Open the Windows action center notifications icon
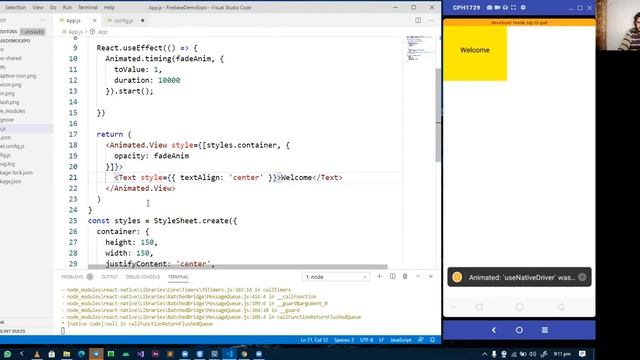This screenshot has height=360, width=640. click(582, 354)
